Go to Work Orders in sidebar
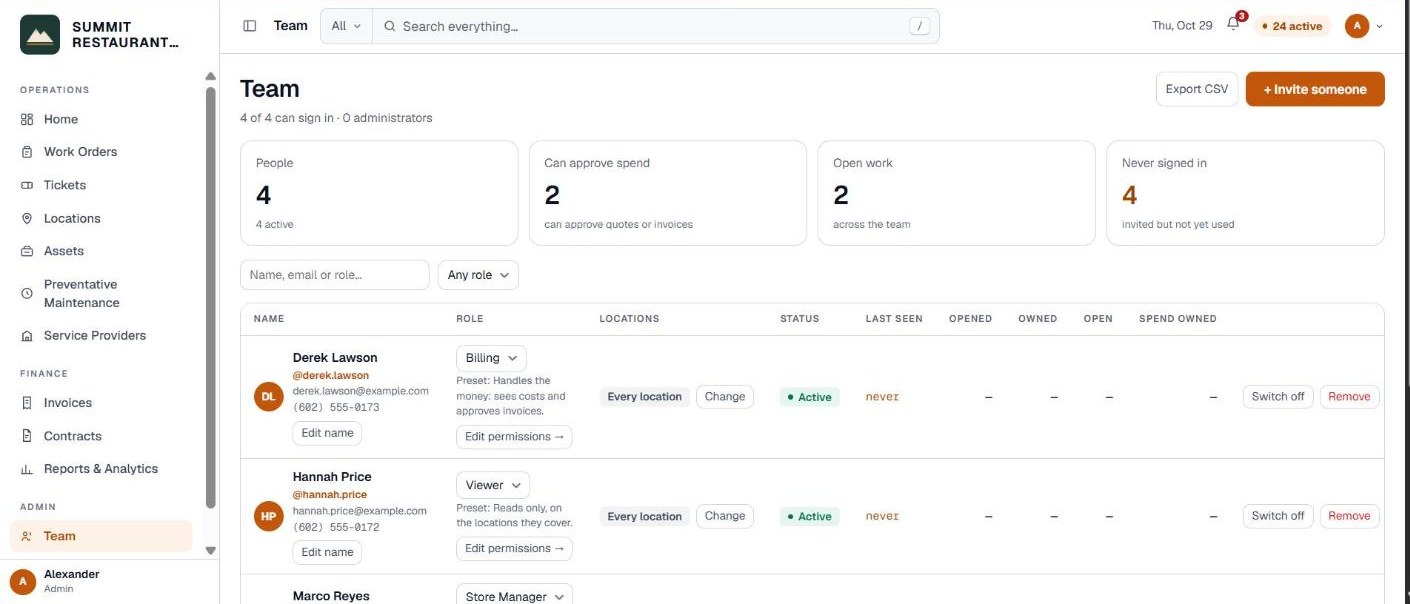 tap(80, 152)
